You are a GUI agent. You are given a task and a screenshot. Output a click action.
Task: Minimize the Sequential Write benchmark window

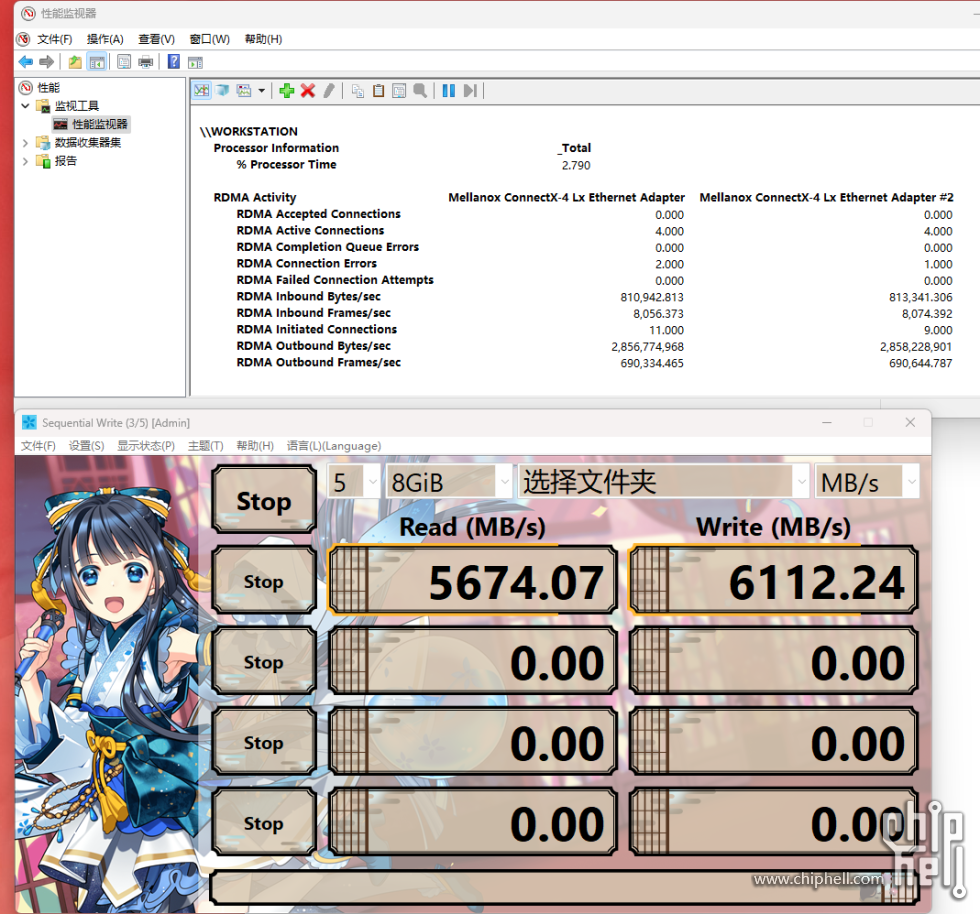[827, 423]
